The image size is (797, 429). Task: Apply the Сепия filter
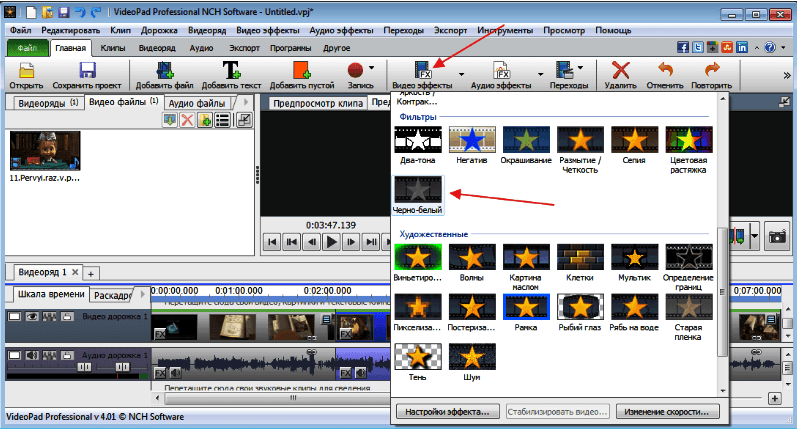pyautogui.click(x=634, y=145)
